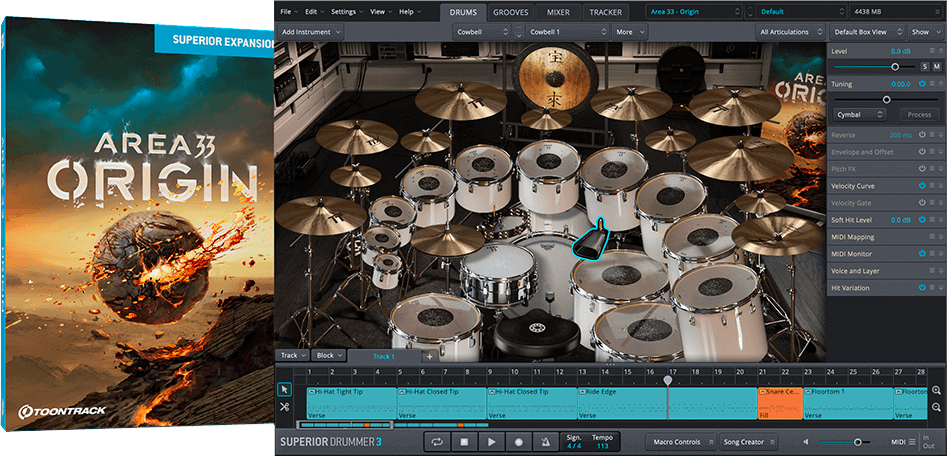The image size is (947, 456).
Task: Open the View menu
Action: [380, 11]
